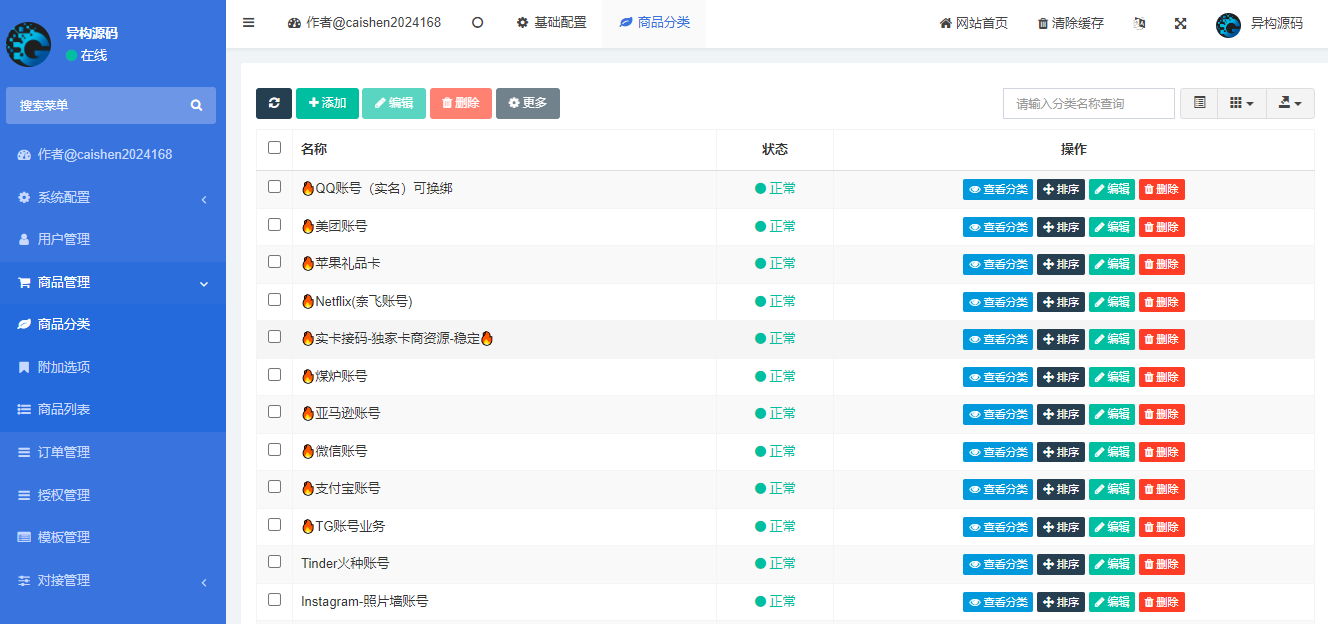This screenshot has height=624, width=1328.
Task: Click 查看分类 for Netflix奈飞账号 row
Action: point(997,301)
